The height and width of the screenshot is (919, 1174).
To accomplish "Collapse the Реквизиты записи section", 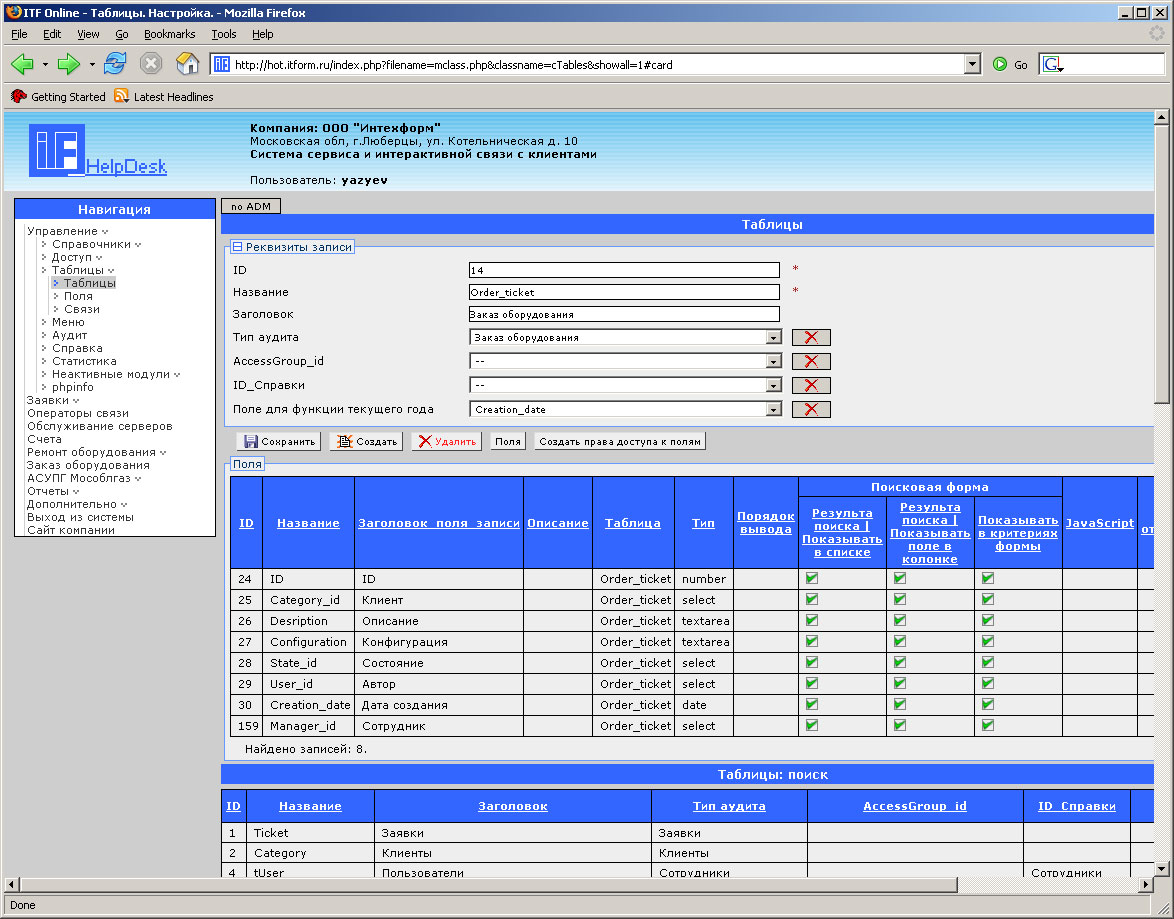I will pos(238,247).
